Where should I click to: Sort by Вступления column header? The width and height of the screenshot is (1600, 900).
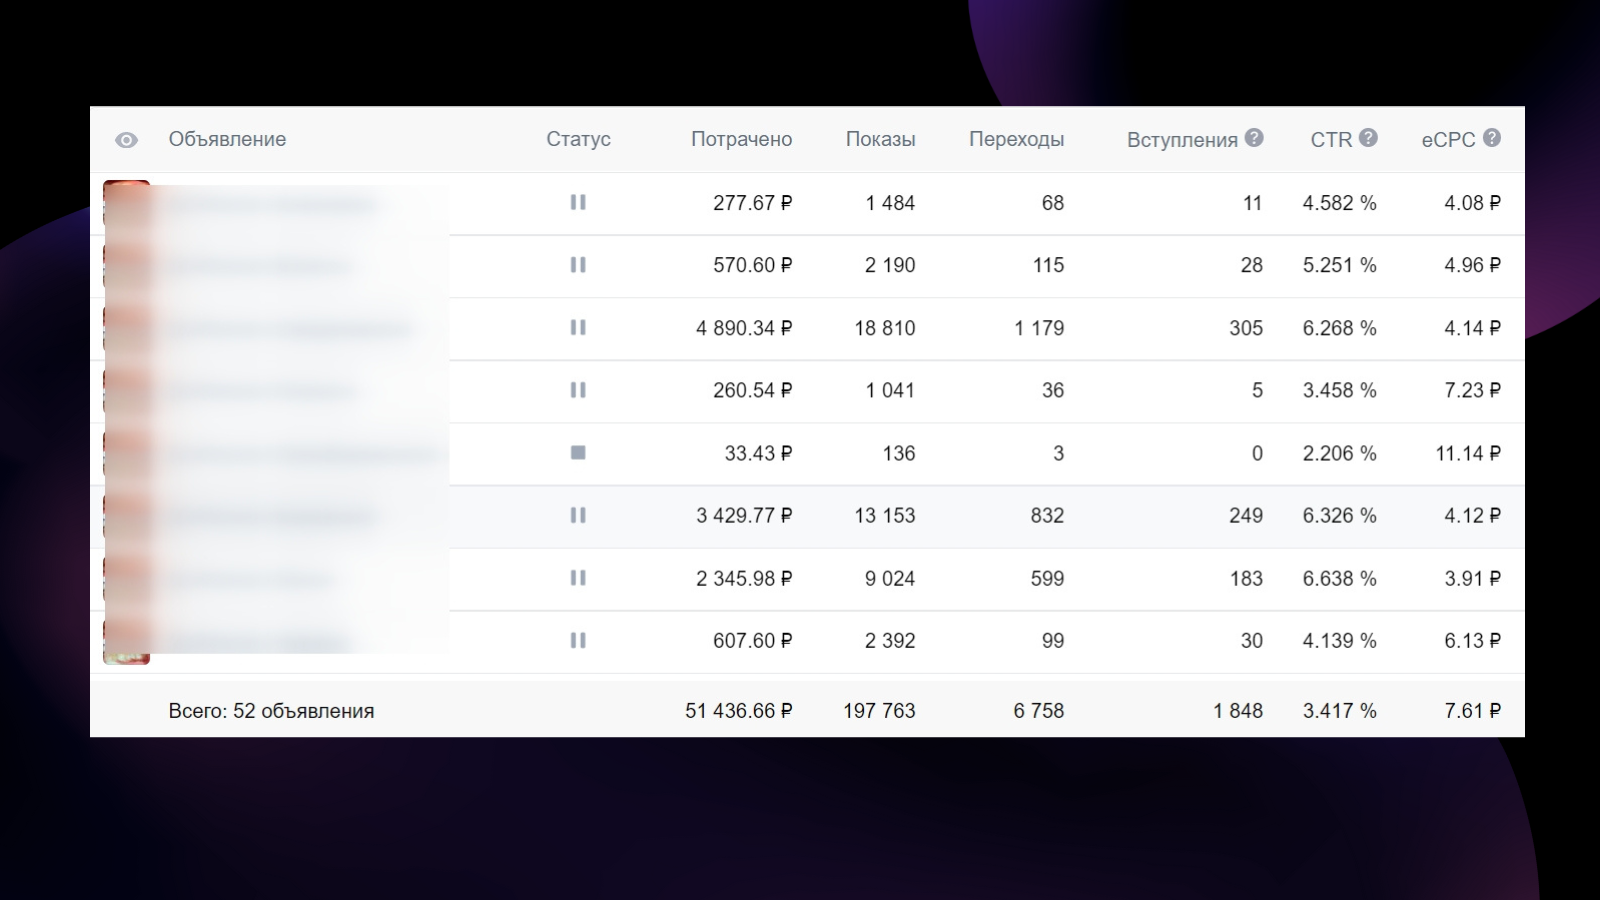(1182, 140)
